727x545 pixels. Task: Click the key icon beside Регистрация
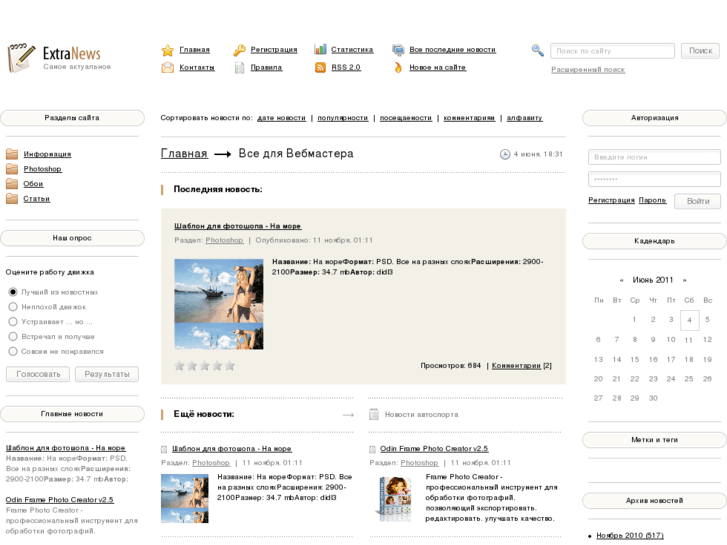pyautogui.click(x=239, y=50)
